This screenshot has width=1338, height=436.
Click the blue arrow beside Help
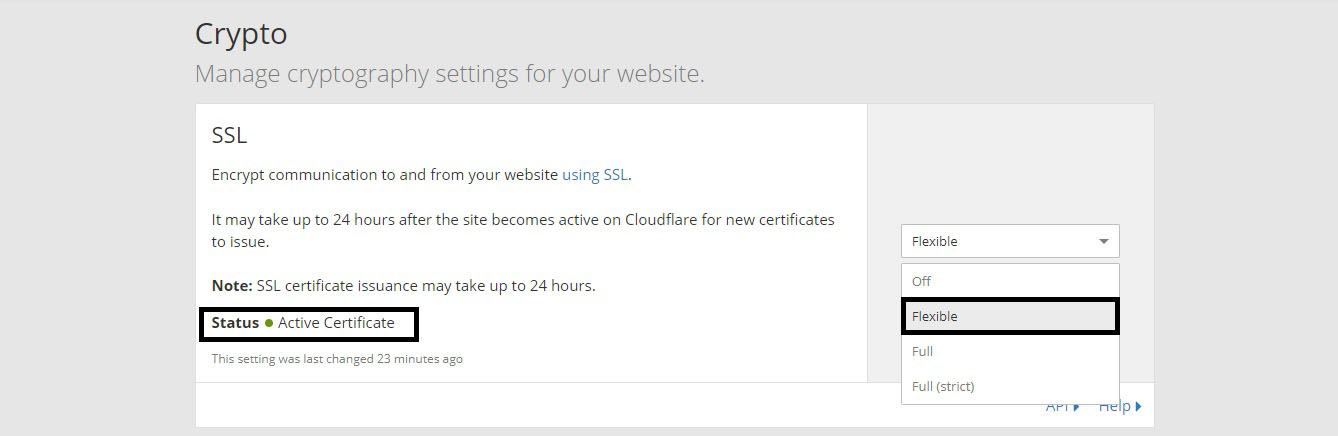click(1138, 406)
